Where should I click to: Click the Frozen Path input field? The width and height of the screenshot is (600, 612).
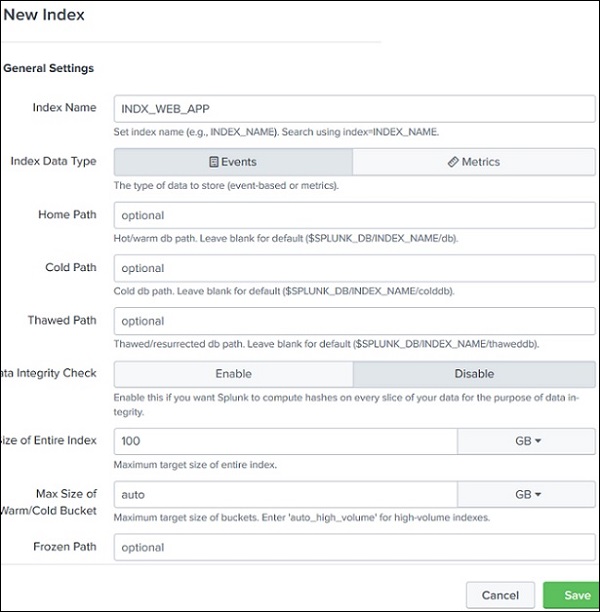[x=355, y=547]
